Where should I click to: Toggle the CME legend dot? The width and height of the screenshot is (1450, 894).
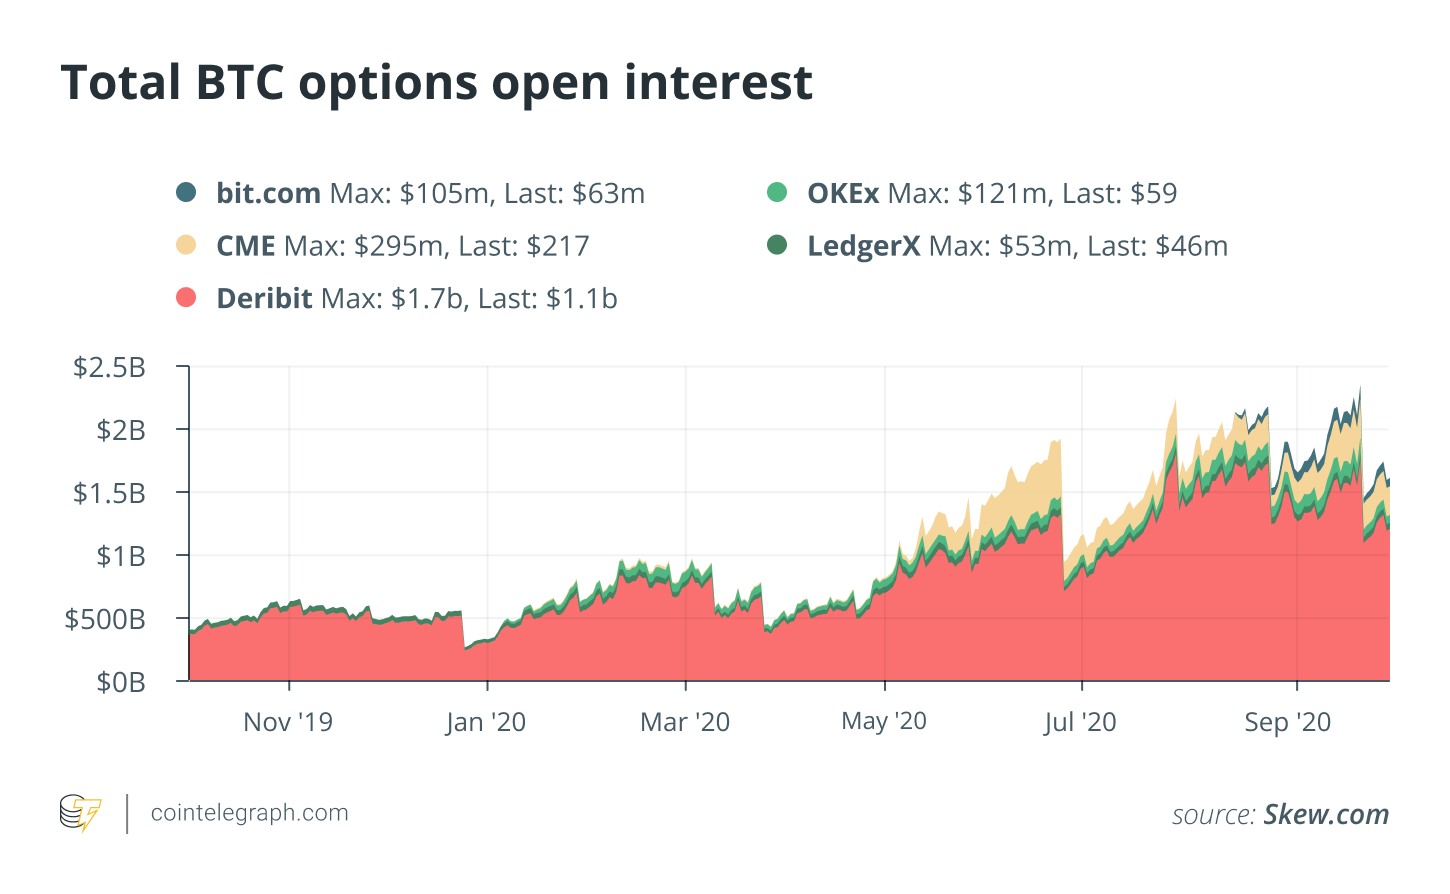[x=186, y=245]
